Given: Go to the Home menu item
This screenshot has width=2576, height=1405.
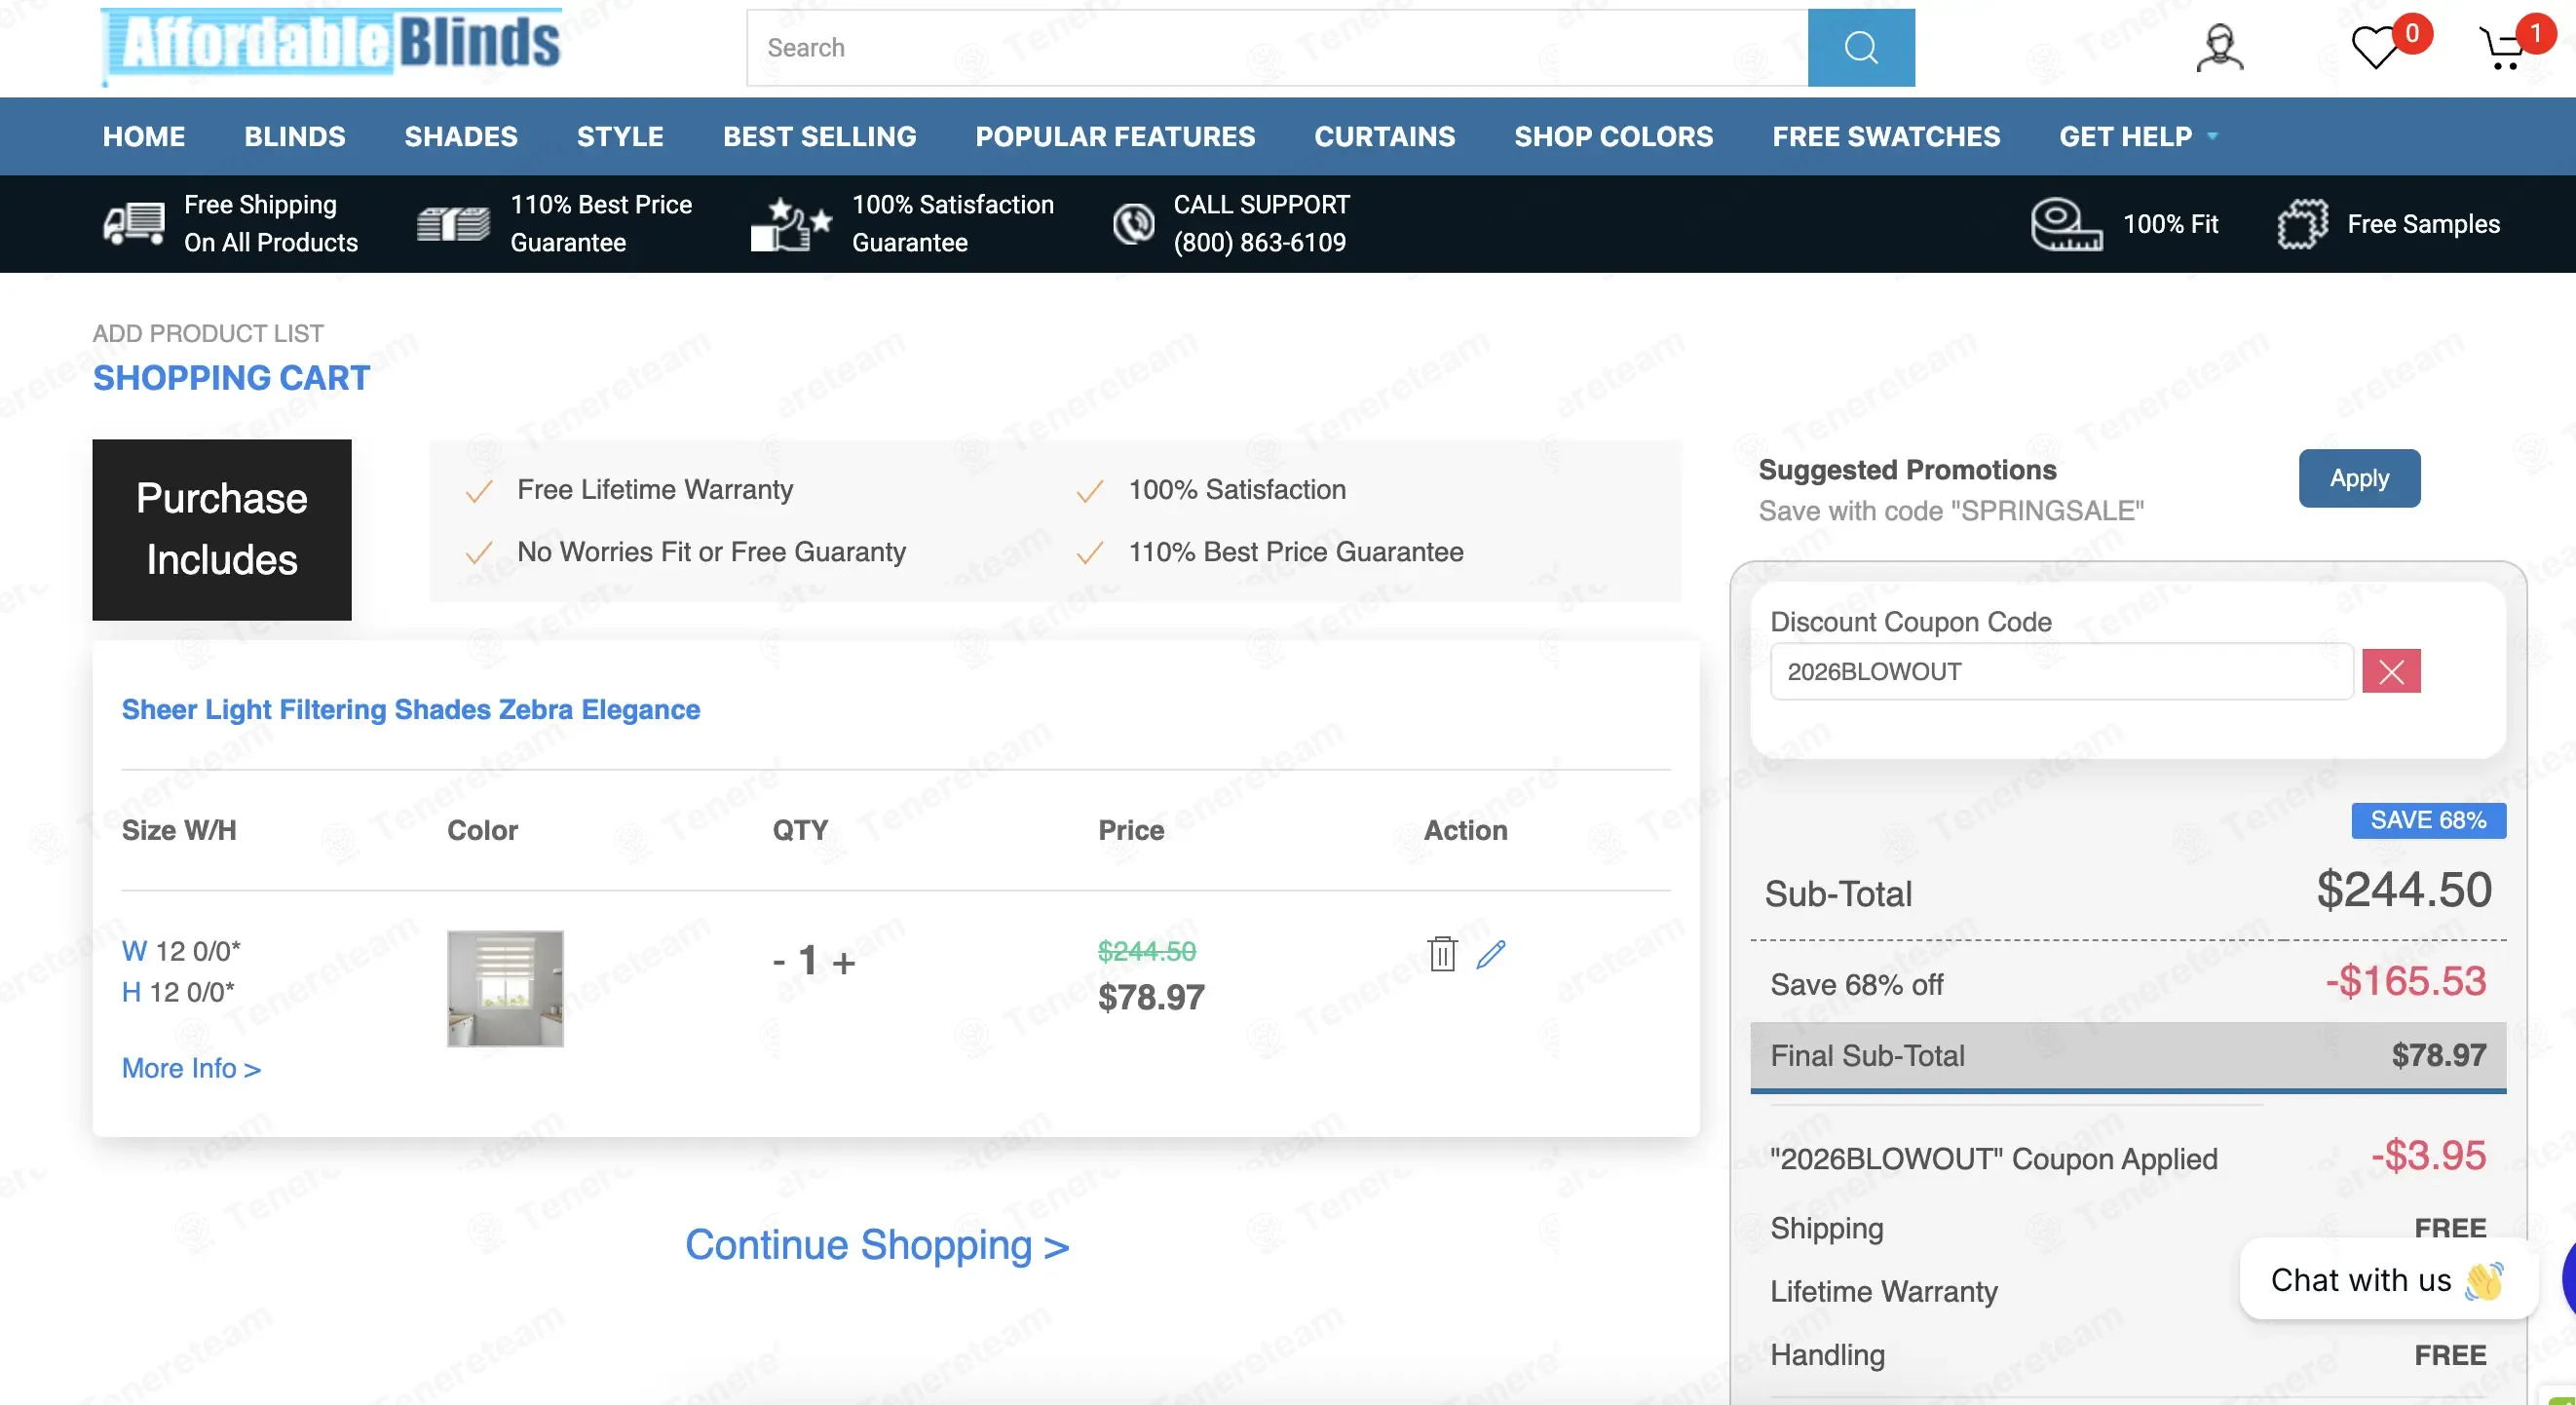Looking at the screenshot, I should [144, 136].
